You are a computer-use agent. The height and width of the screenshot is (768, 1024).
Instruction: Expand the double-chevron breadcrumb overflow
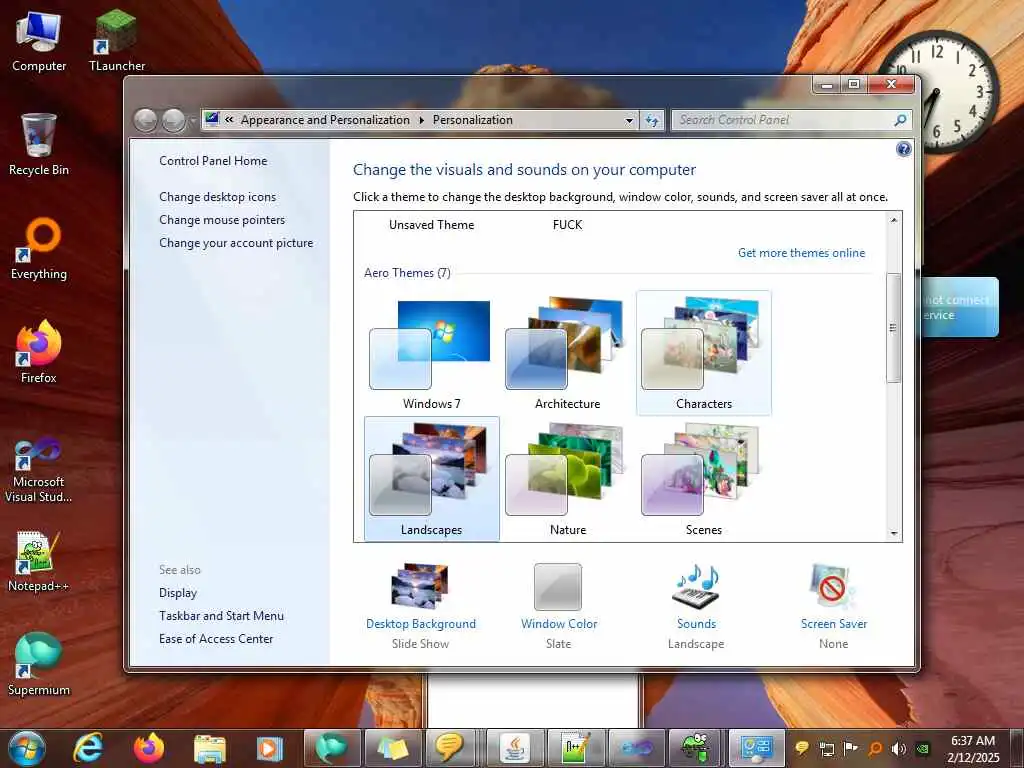pos(229,120)
